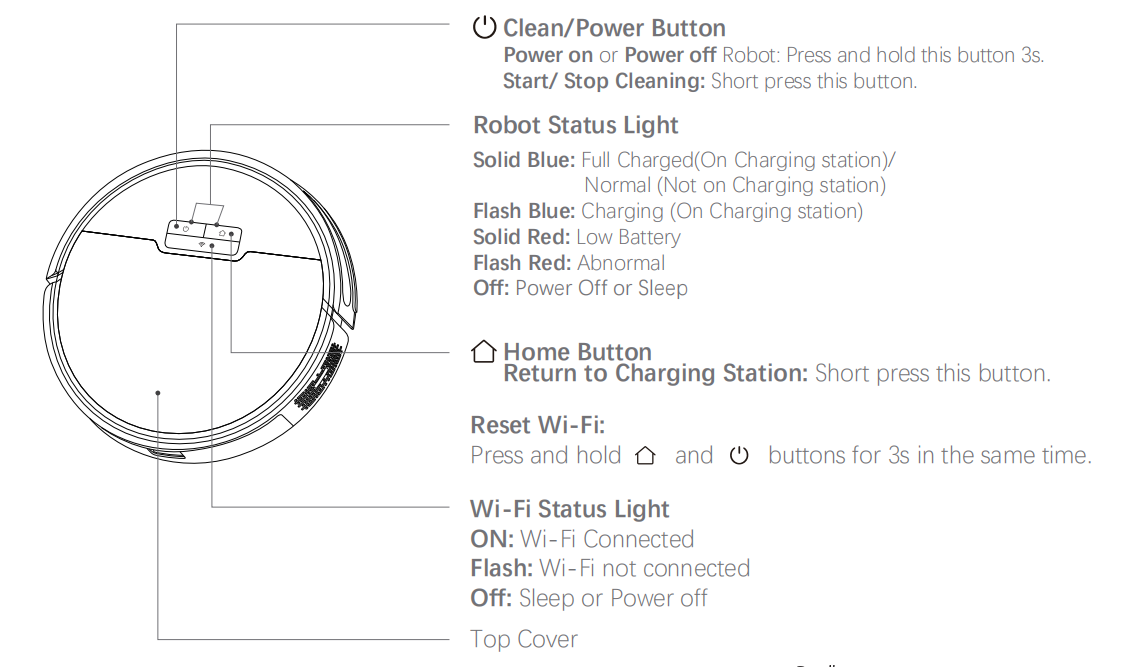Select the Home Button heading text
The width and height of the screenshot is (1127, 667).
577,351
